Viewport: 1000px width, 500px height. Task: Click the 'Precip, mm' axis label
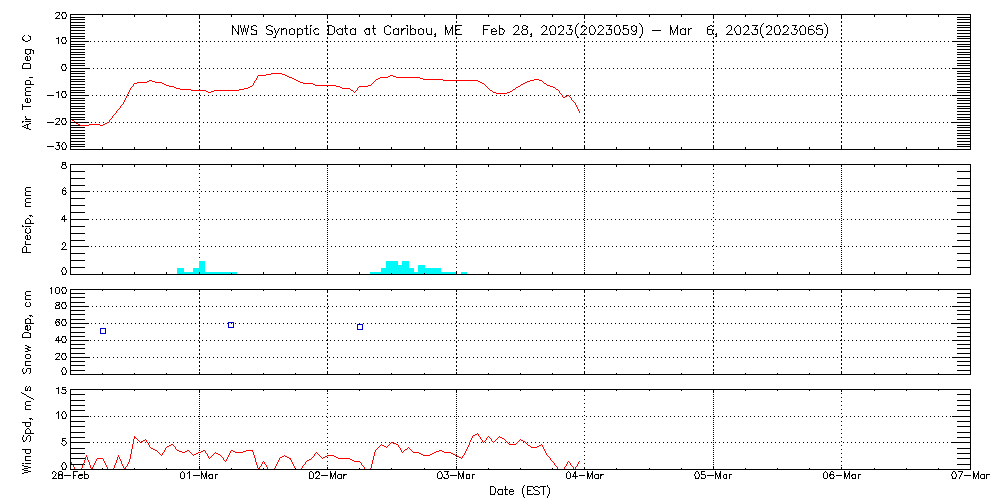click(27, 217)
